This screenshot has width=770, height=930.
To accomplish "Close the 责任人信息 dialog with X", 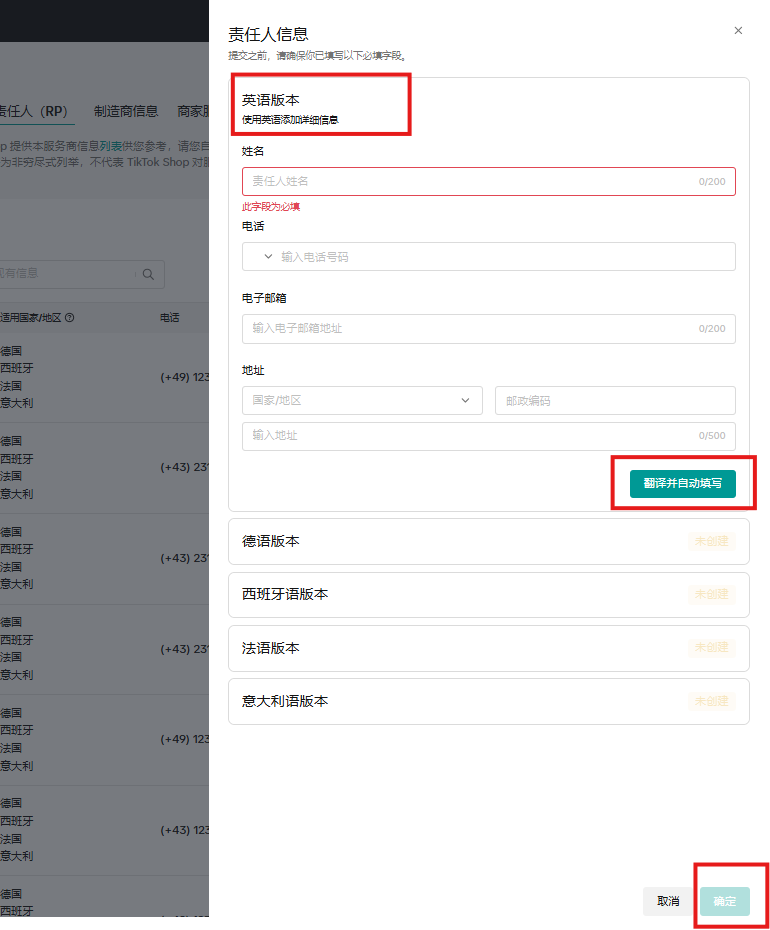I will 738,31.
